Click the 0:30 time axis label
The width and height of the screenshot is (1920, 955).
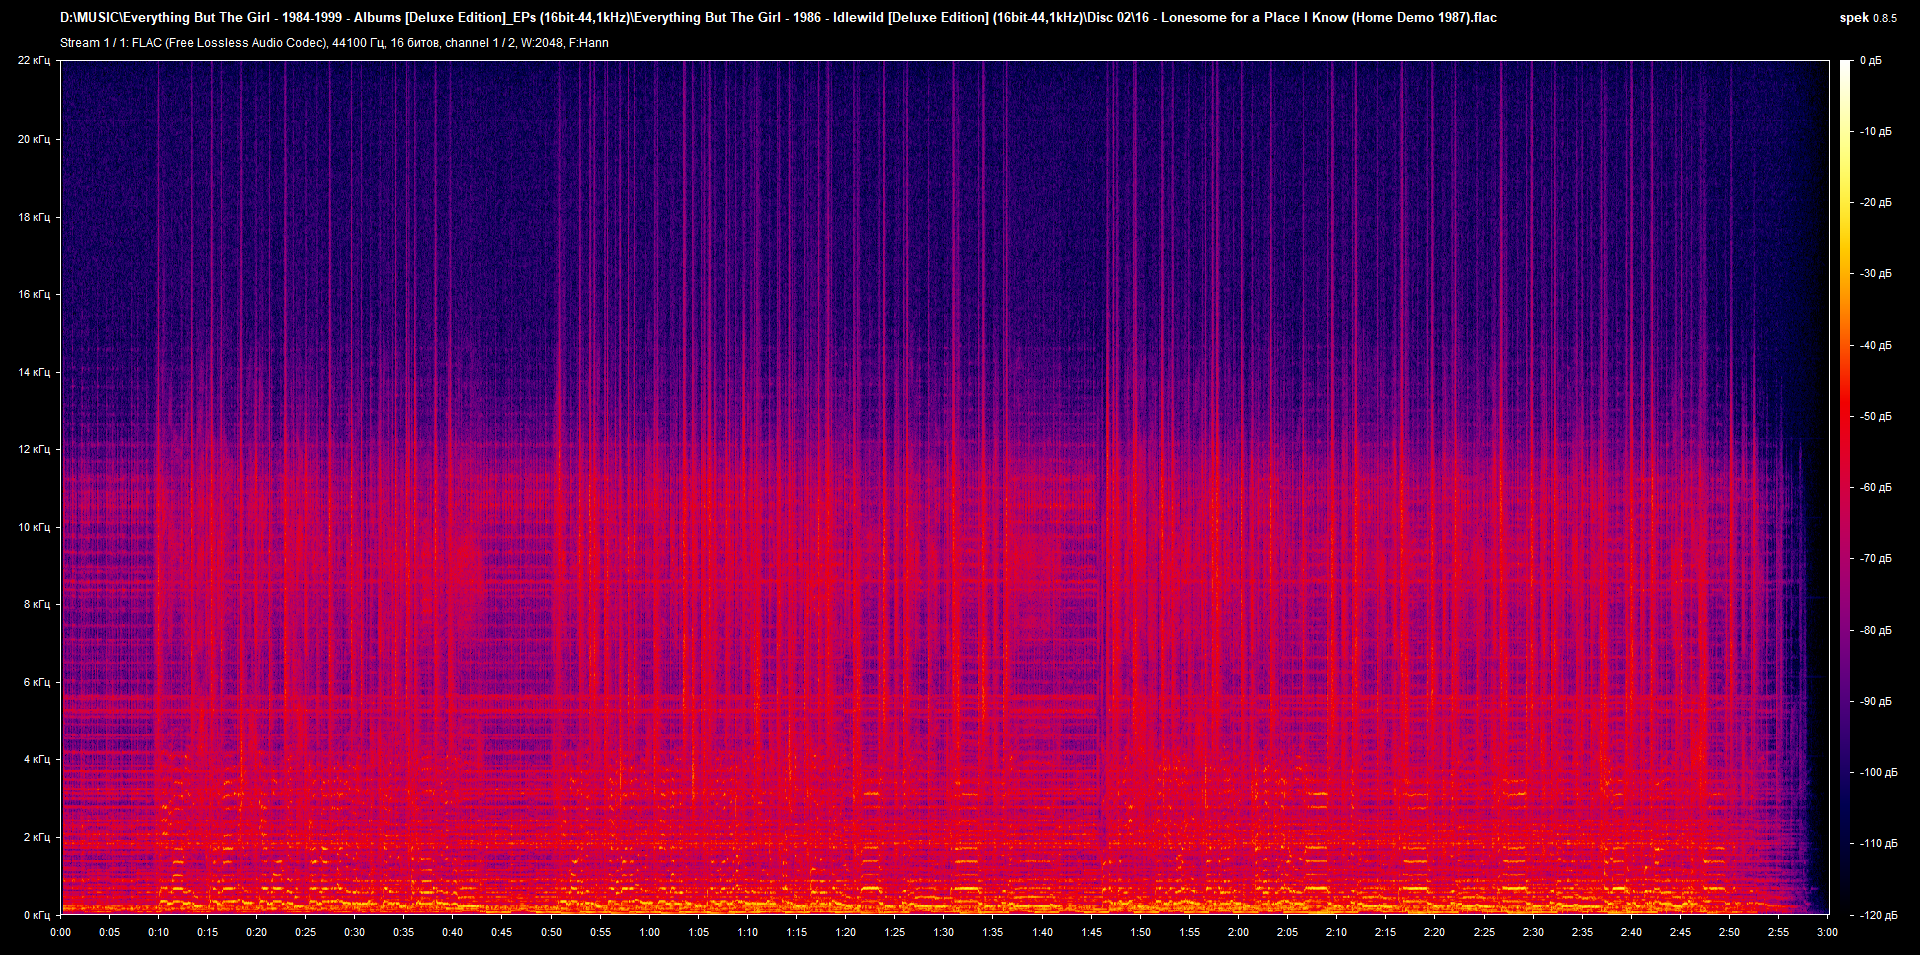click(x=355, y=932)
